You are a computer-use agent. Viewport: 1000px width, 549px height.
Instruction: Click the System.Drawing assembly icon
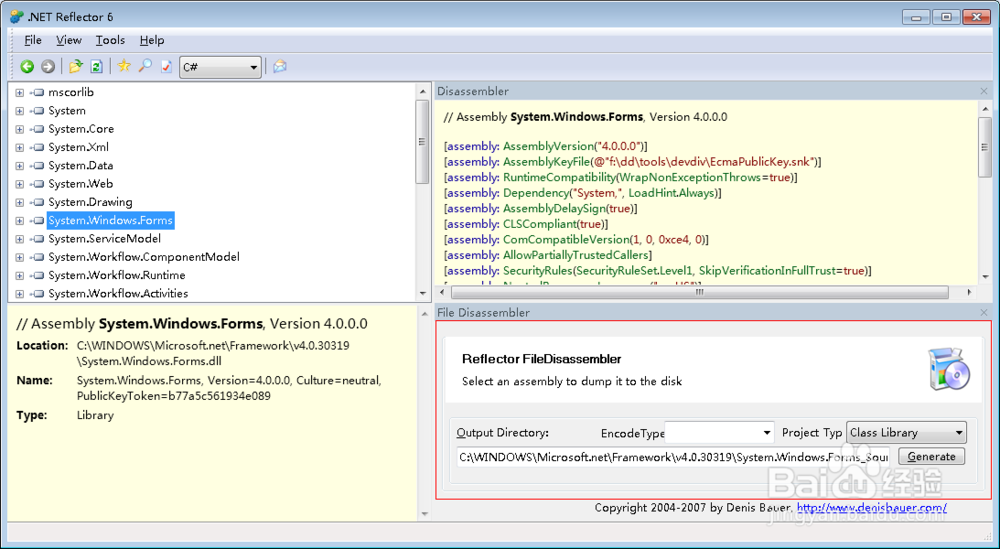37,202
